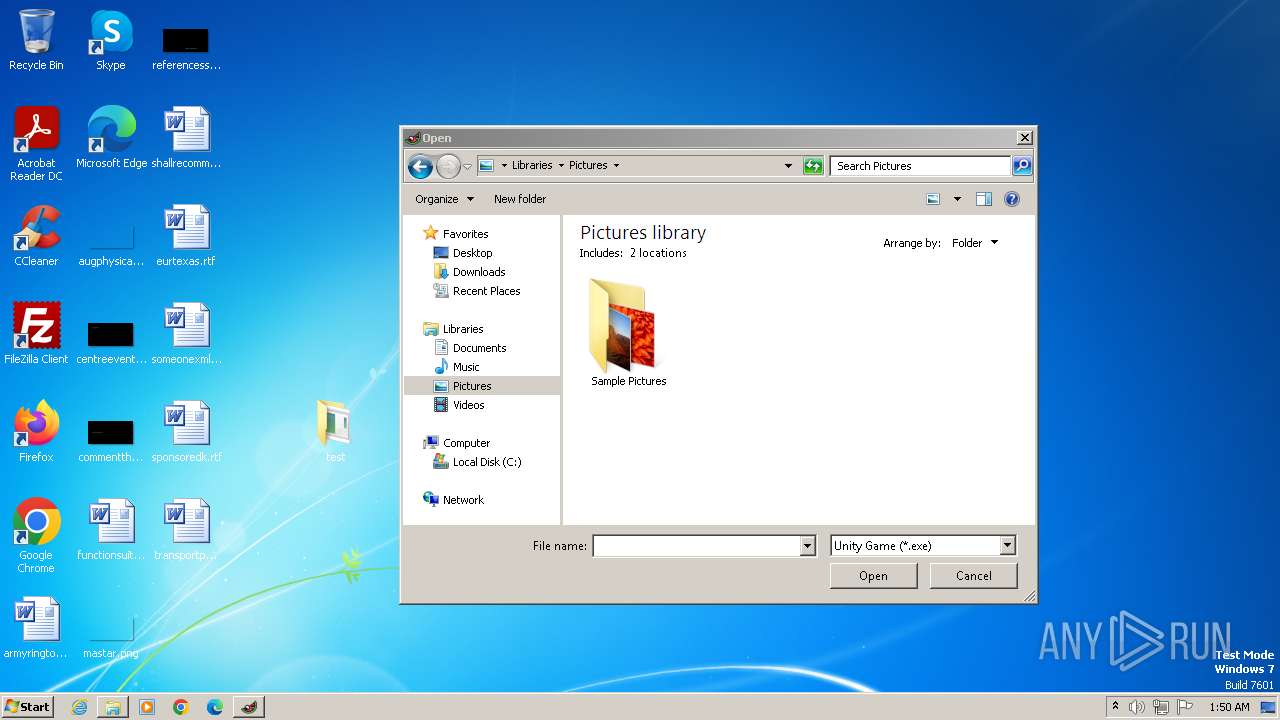The height and width of the screenshot is (720, 1280).
Task: Click Libraries in the address breadcrumb
Action: [532, 166]
